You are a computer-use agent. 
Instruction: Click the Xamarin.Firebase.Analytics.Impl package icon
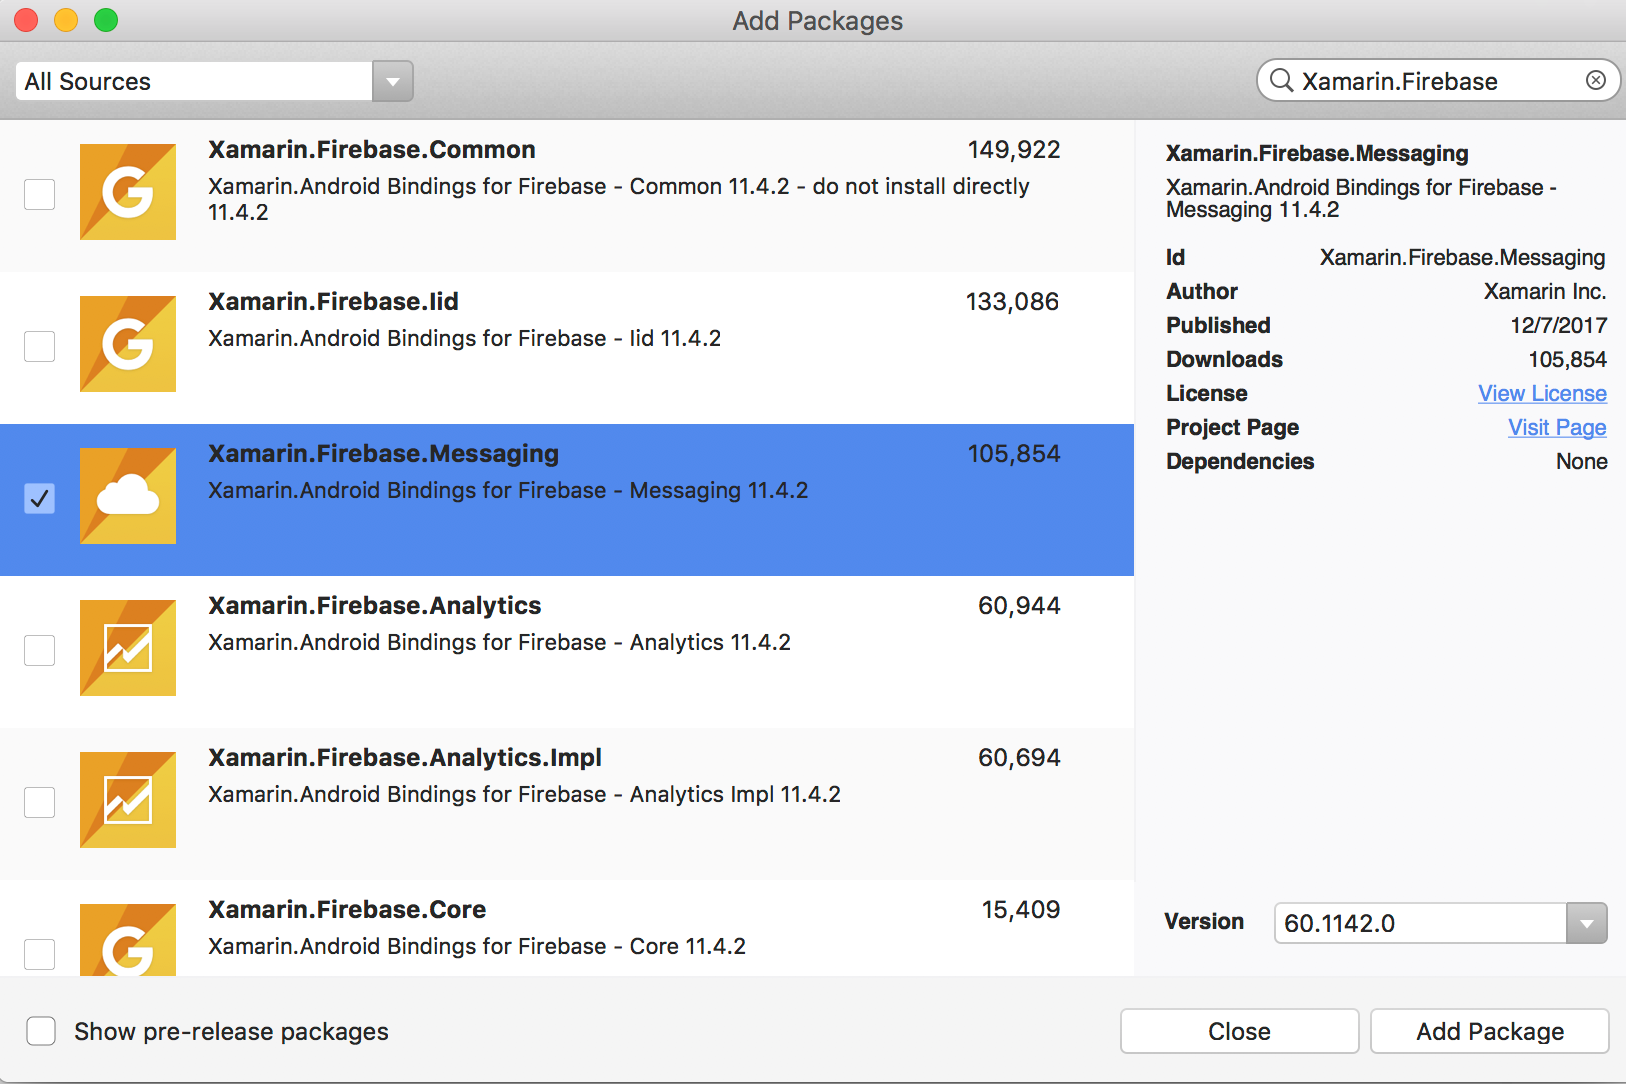(x=127, y=800)
